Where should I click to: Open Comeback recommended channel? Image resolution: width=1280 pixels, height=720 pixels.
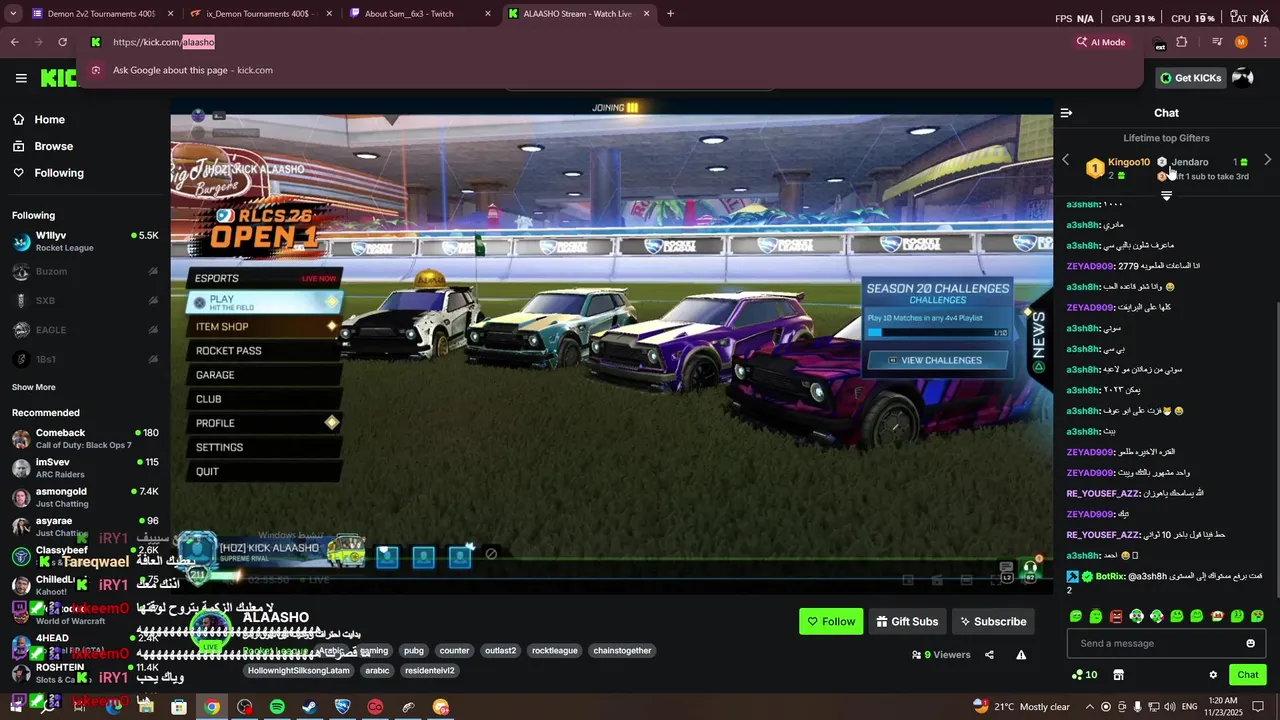click(x=85, y=438)
